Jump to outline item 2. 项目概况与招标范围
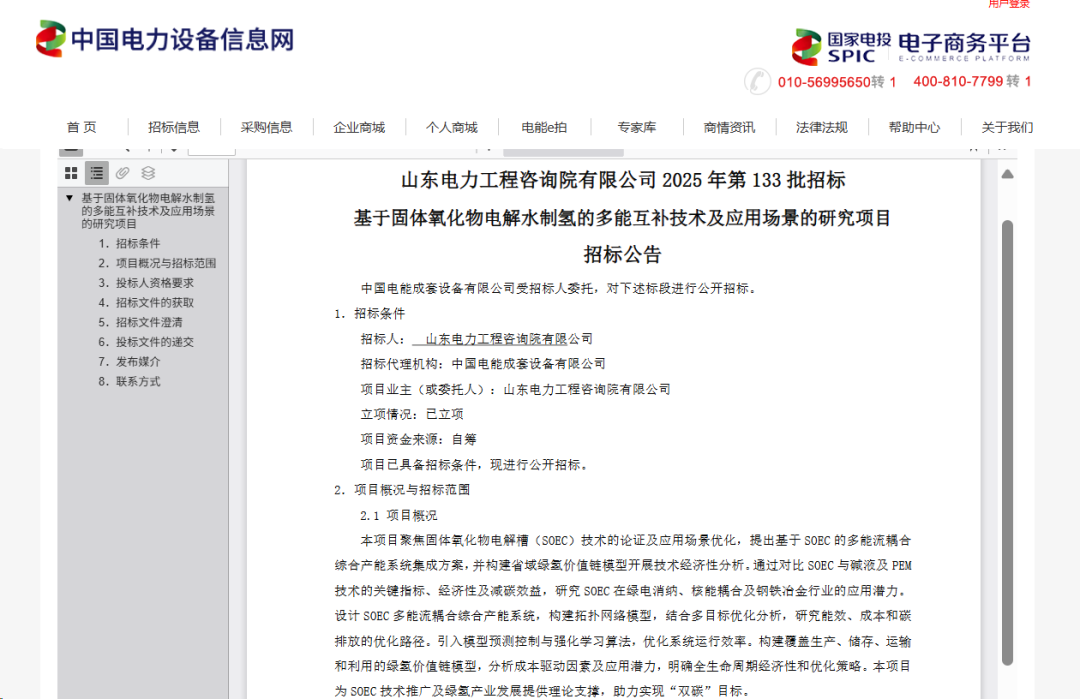Viewport: 1080px width, 699px height. [157, 263]
